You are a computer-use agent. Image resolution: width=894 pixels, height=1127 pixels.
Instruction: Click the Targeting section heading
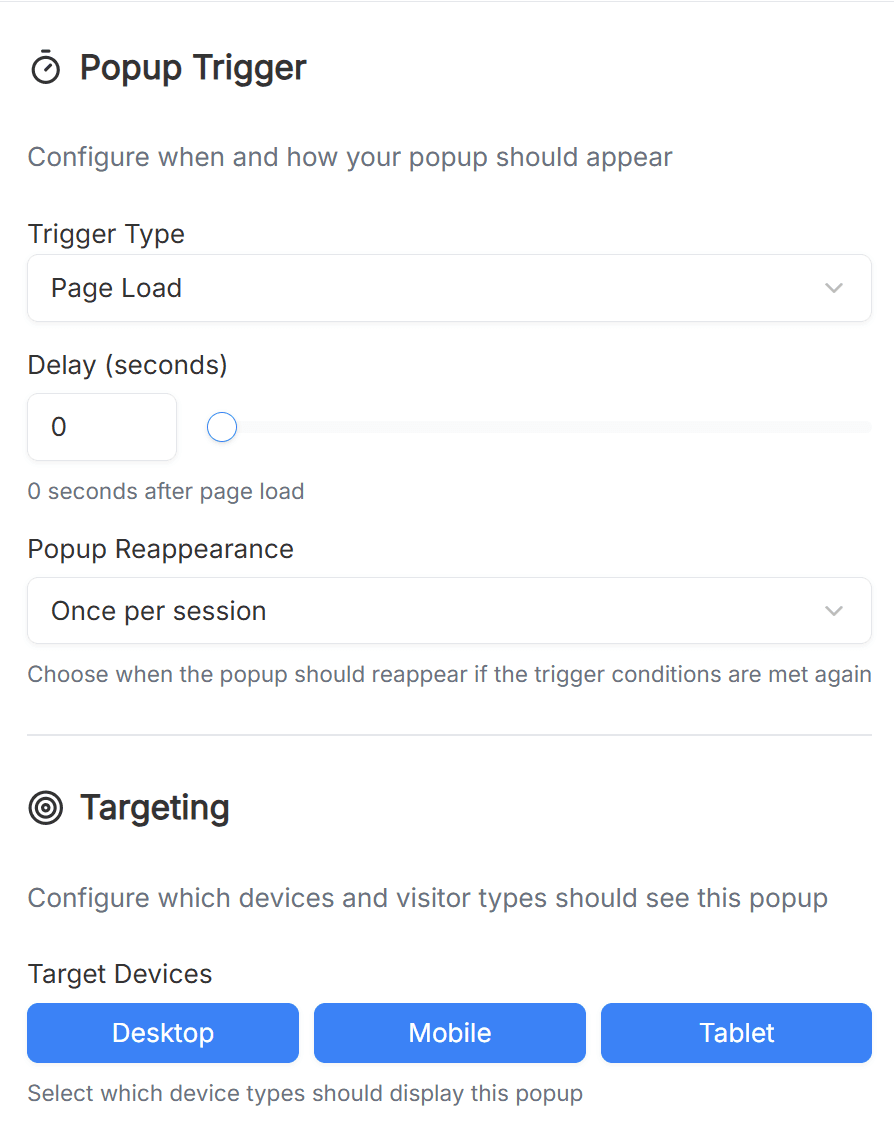tap(155, 808)
